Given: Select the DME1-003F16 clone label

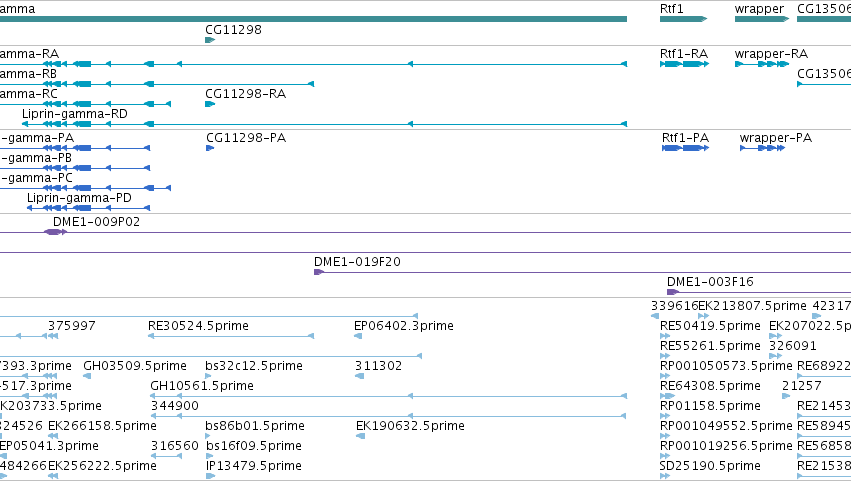Looking at the screenshot, I should pyautogui.click(x=710, y=282).
